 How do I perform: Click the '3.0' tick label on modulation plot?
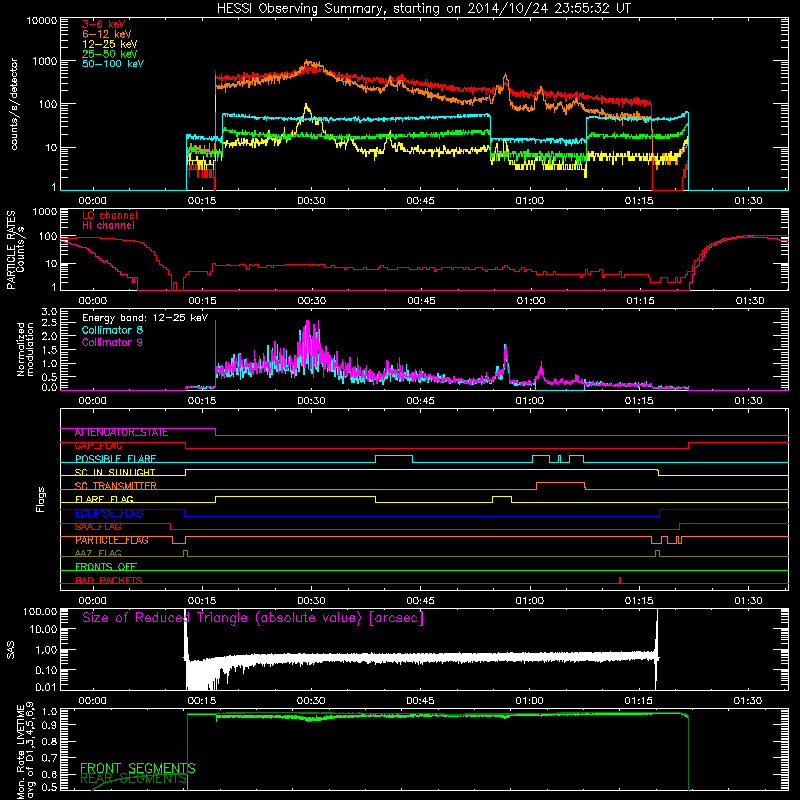(x=49, y=312)
